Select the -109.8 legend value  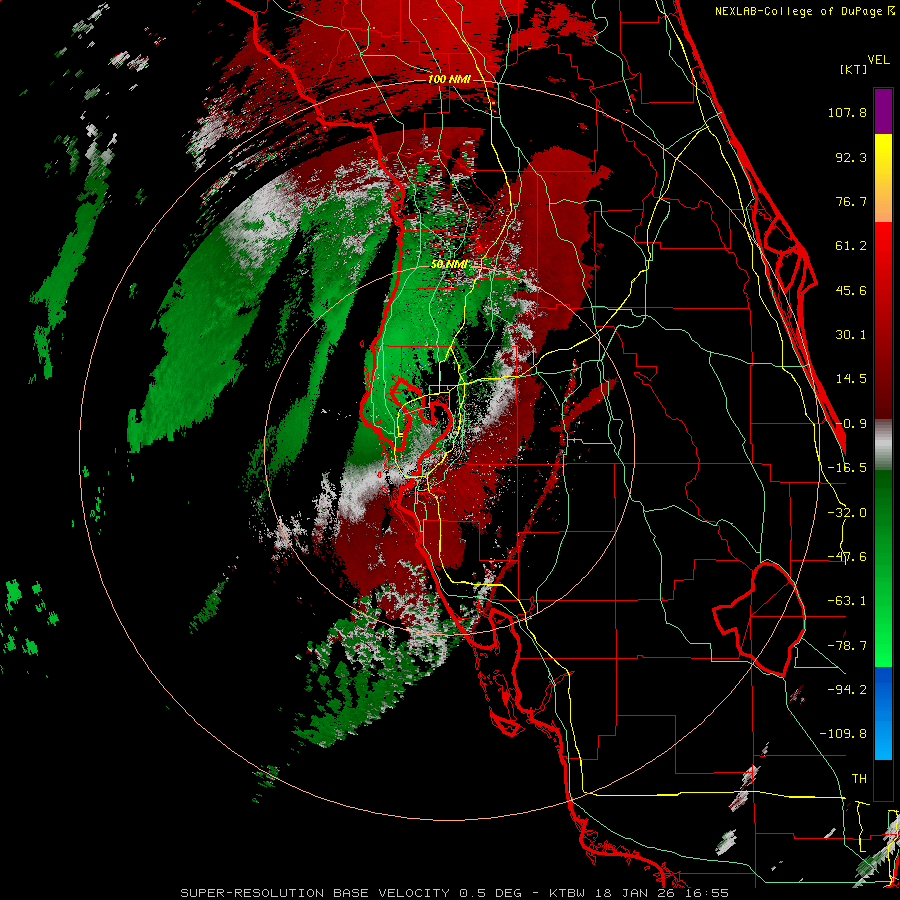click(843, 734)
